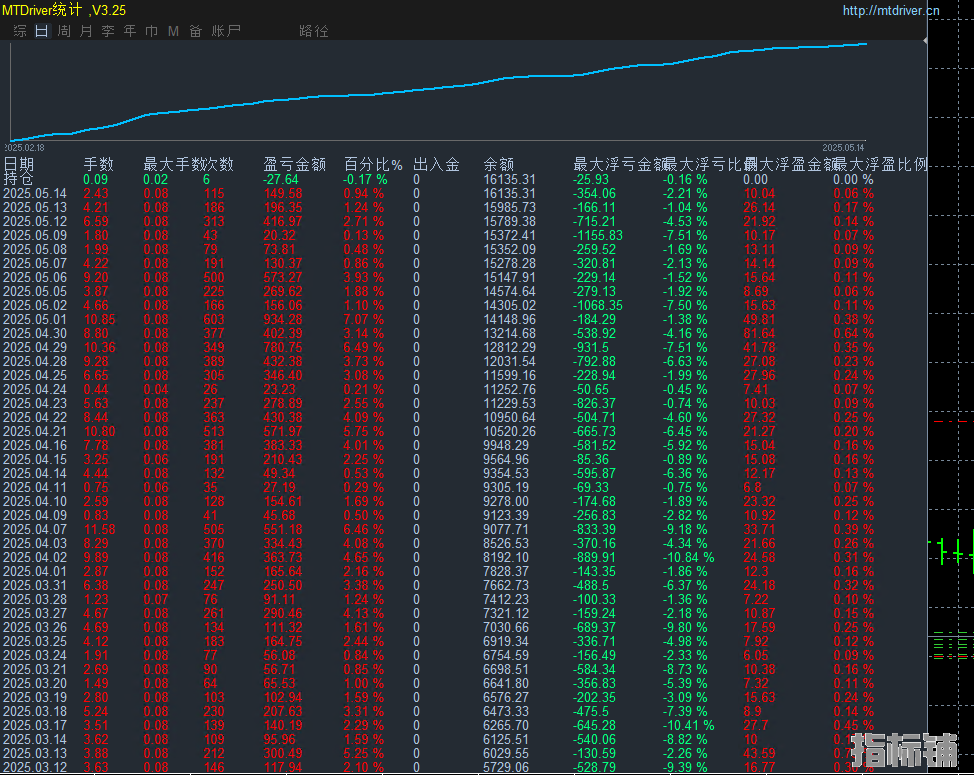
Task: Click the 手数 column header
Action: [x=99, y=164]
